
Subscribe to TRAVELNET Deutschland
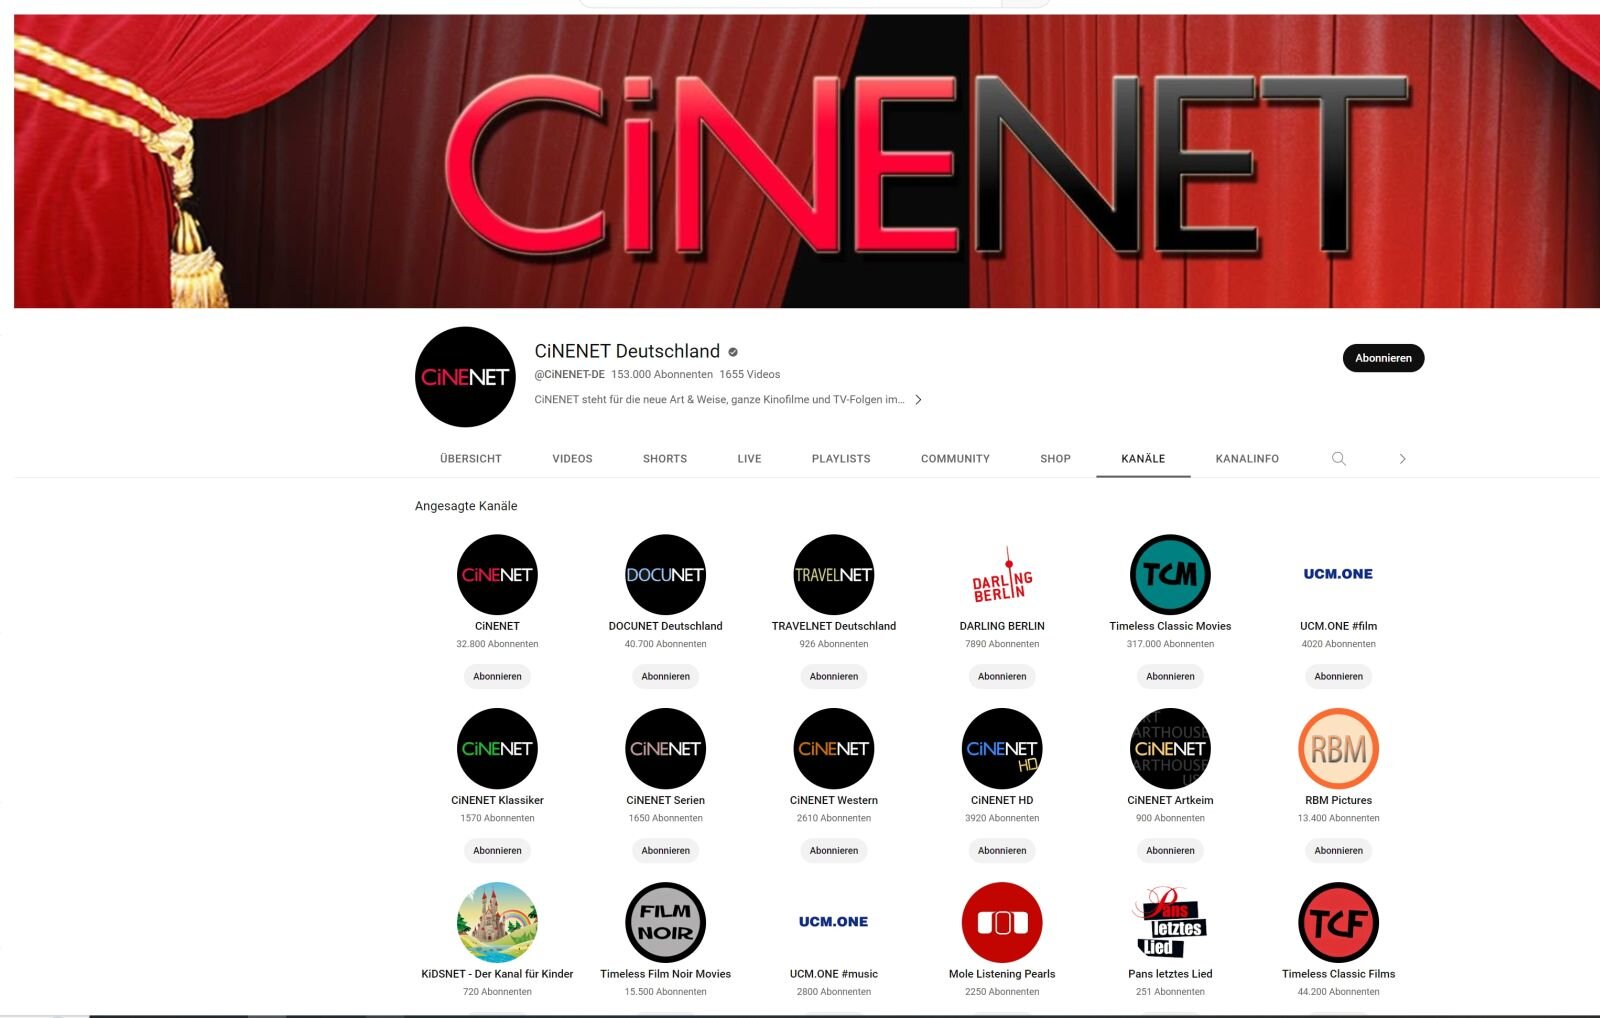point(833,677)
